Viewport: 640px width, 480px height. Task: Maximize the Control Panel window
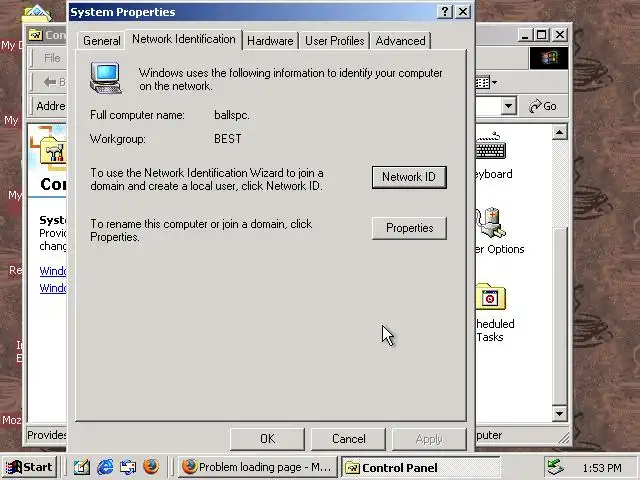542,35
